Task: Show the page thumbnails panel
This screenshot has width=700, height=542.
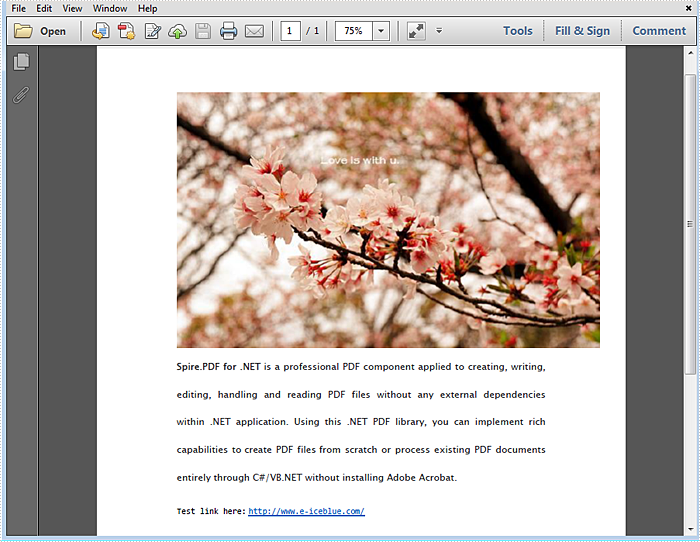Action: pyautogui.click(x=21, y=62)
